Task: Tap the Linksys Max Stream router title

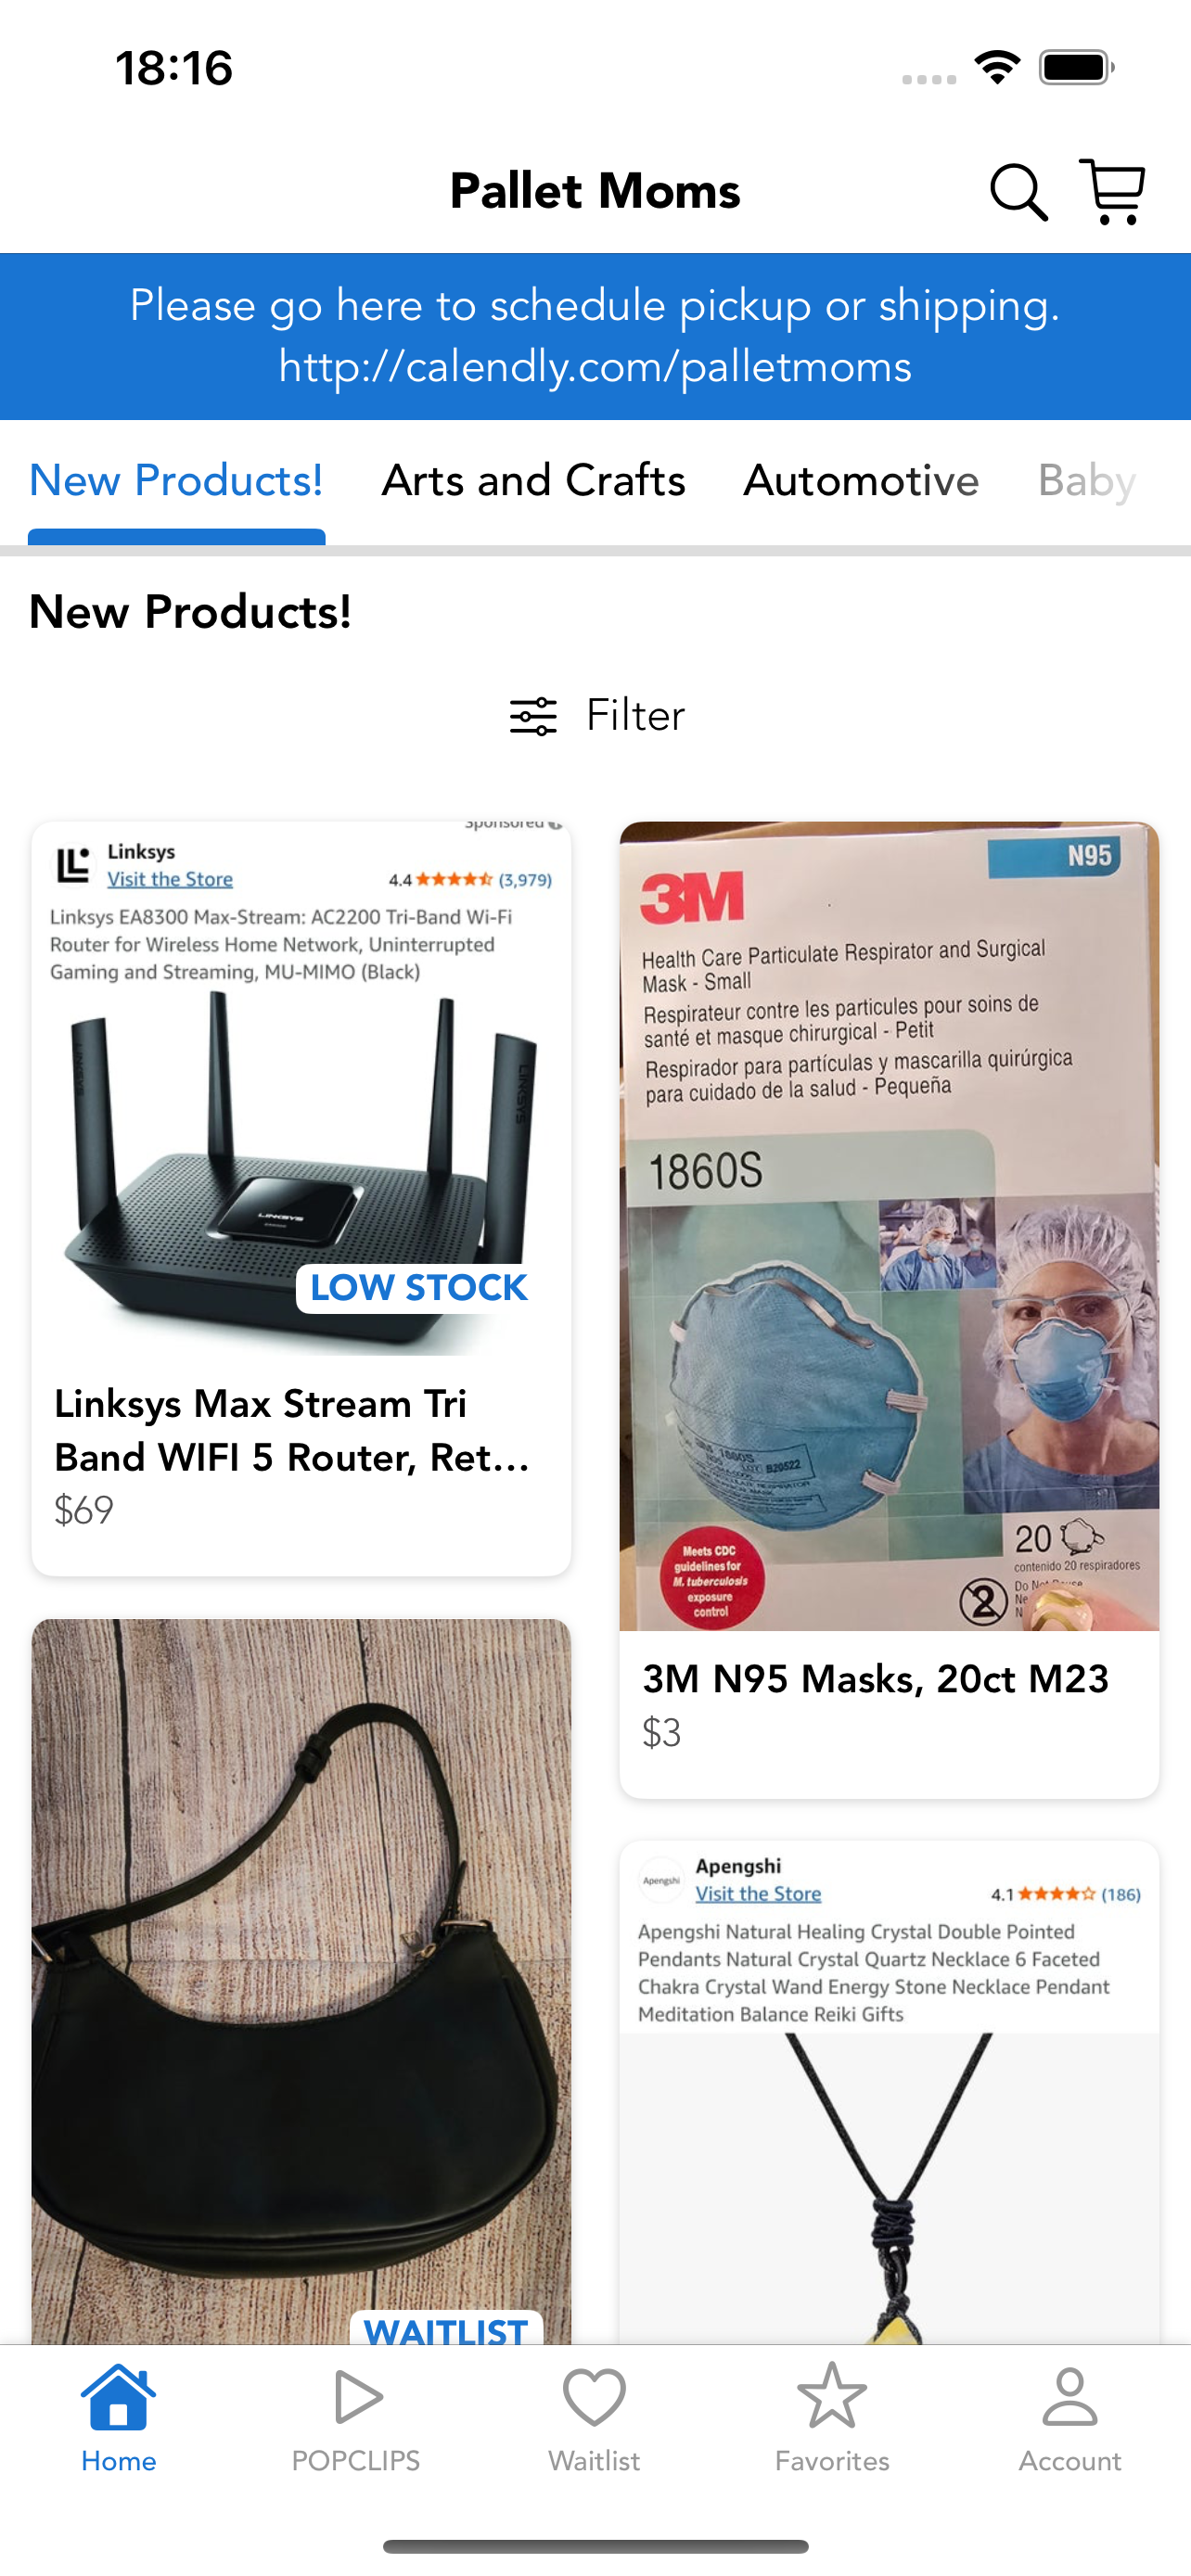Action: click(292, 1431)
